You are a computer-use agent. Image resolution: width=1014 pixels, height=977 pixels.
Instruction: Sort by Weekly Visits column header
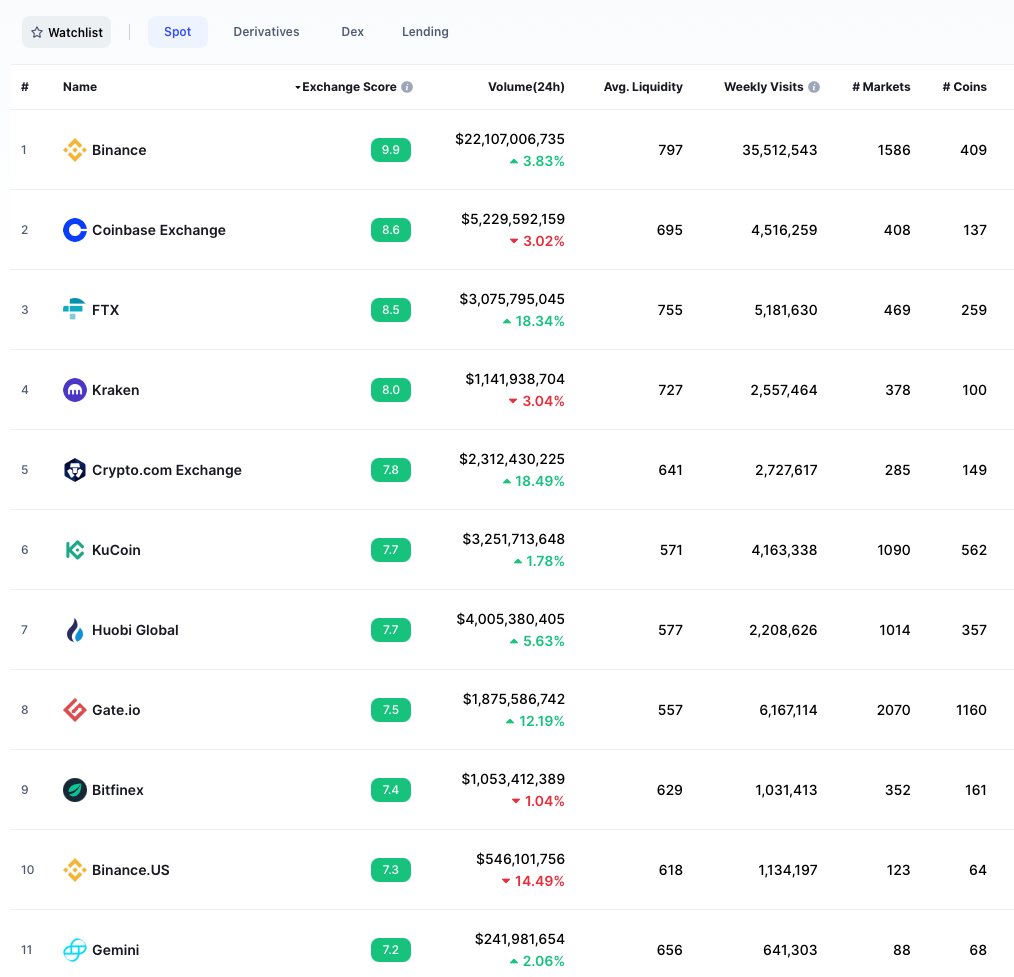764,87
